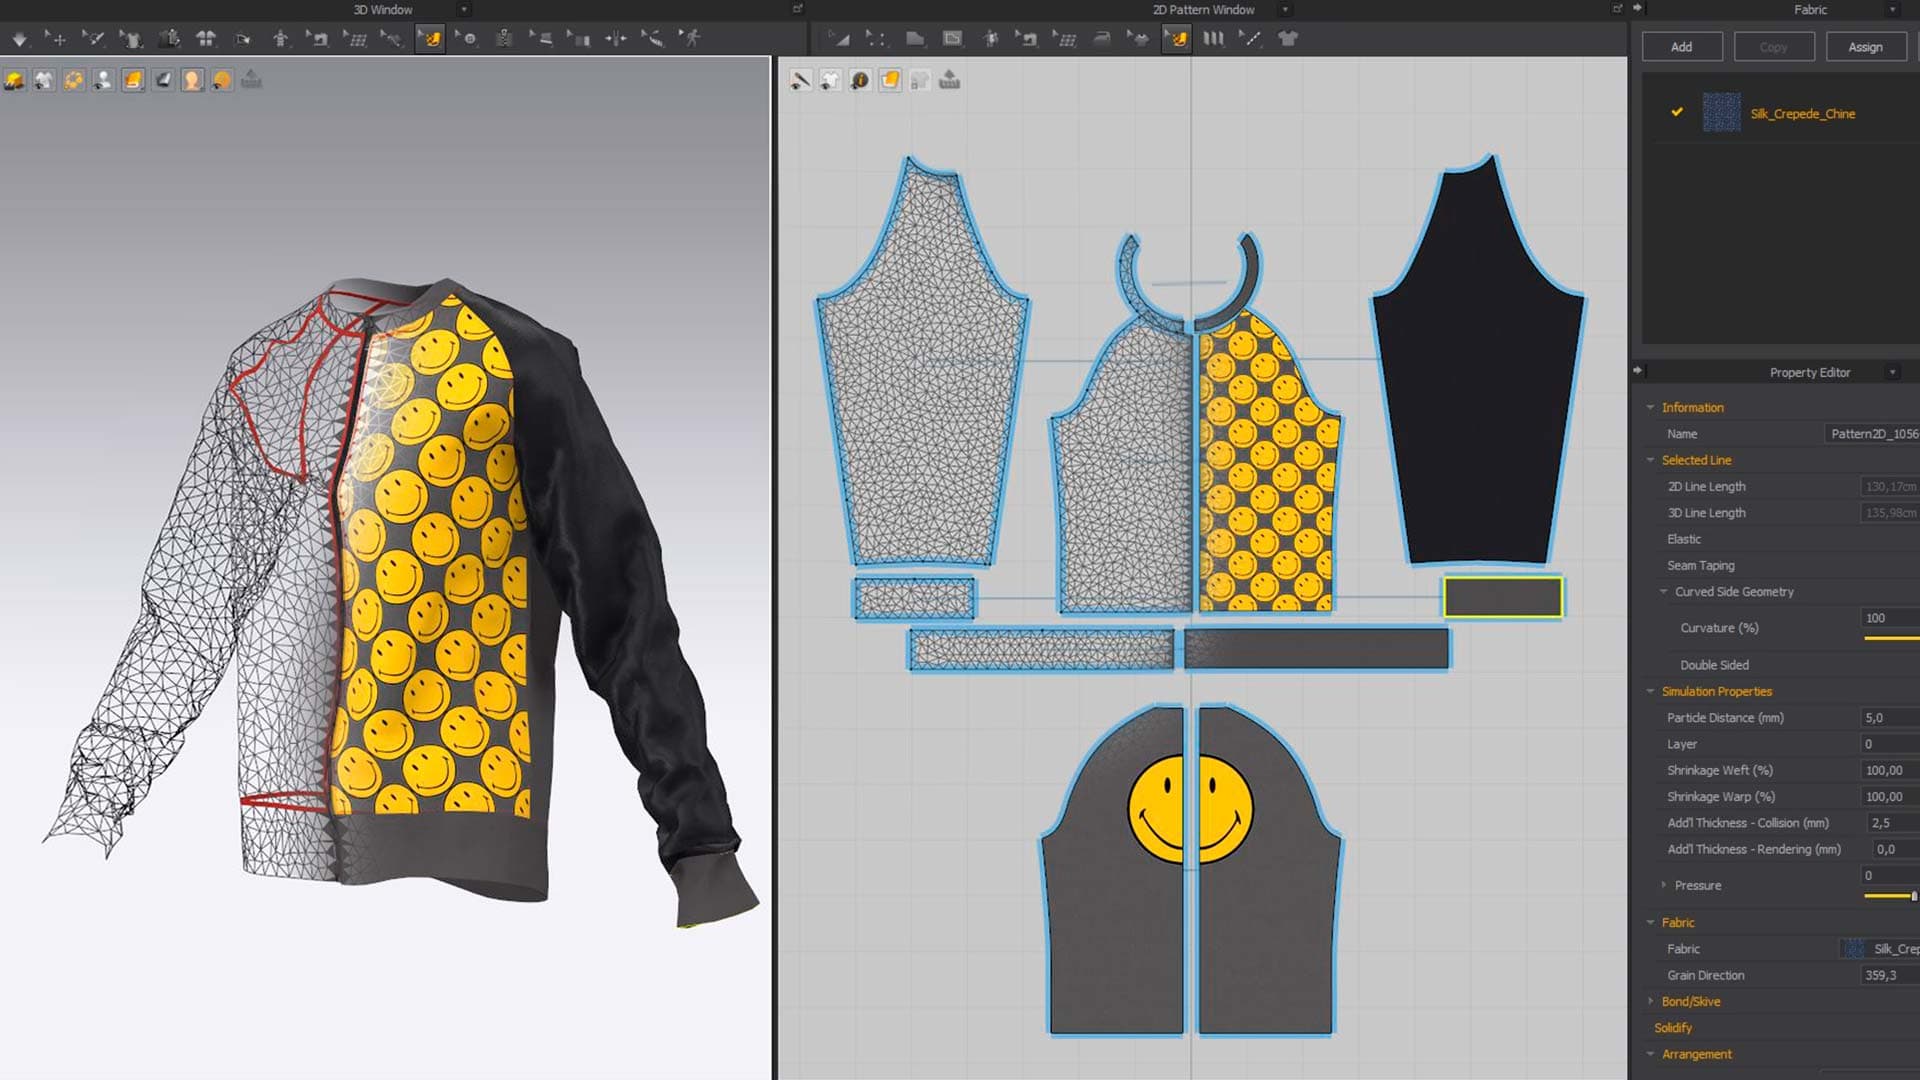Click the Silk_Crepede_Chine blue fabric swatch
Viewport: 1920px width, 1080px height.
[1721, 112]
